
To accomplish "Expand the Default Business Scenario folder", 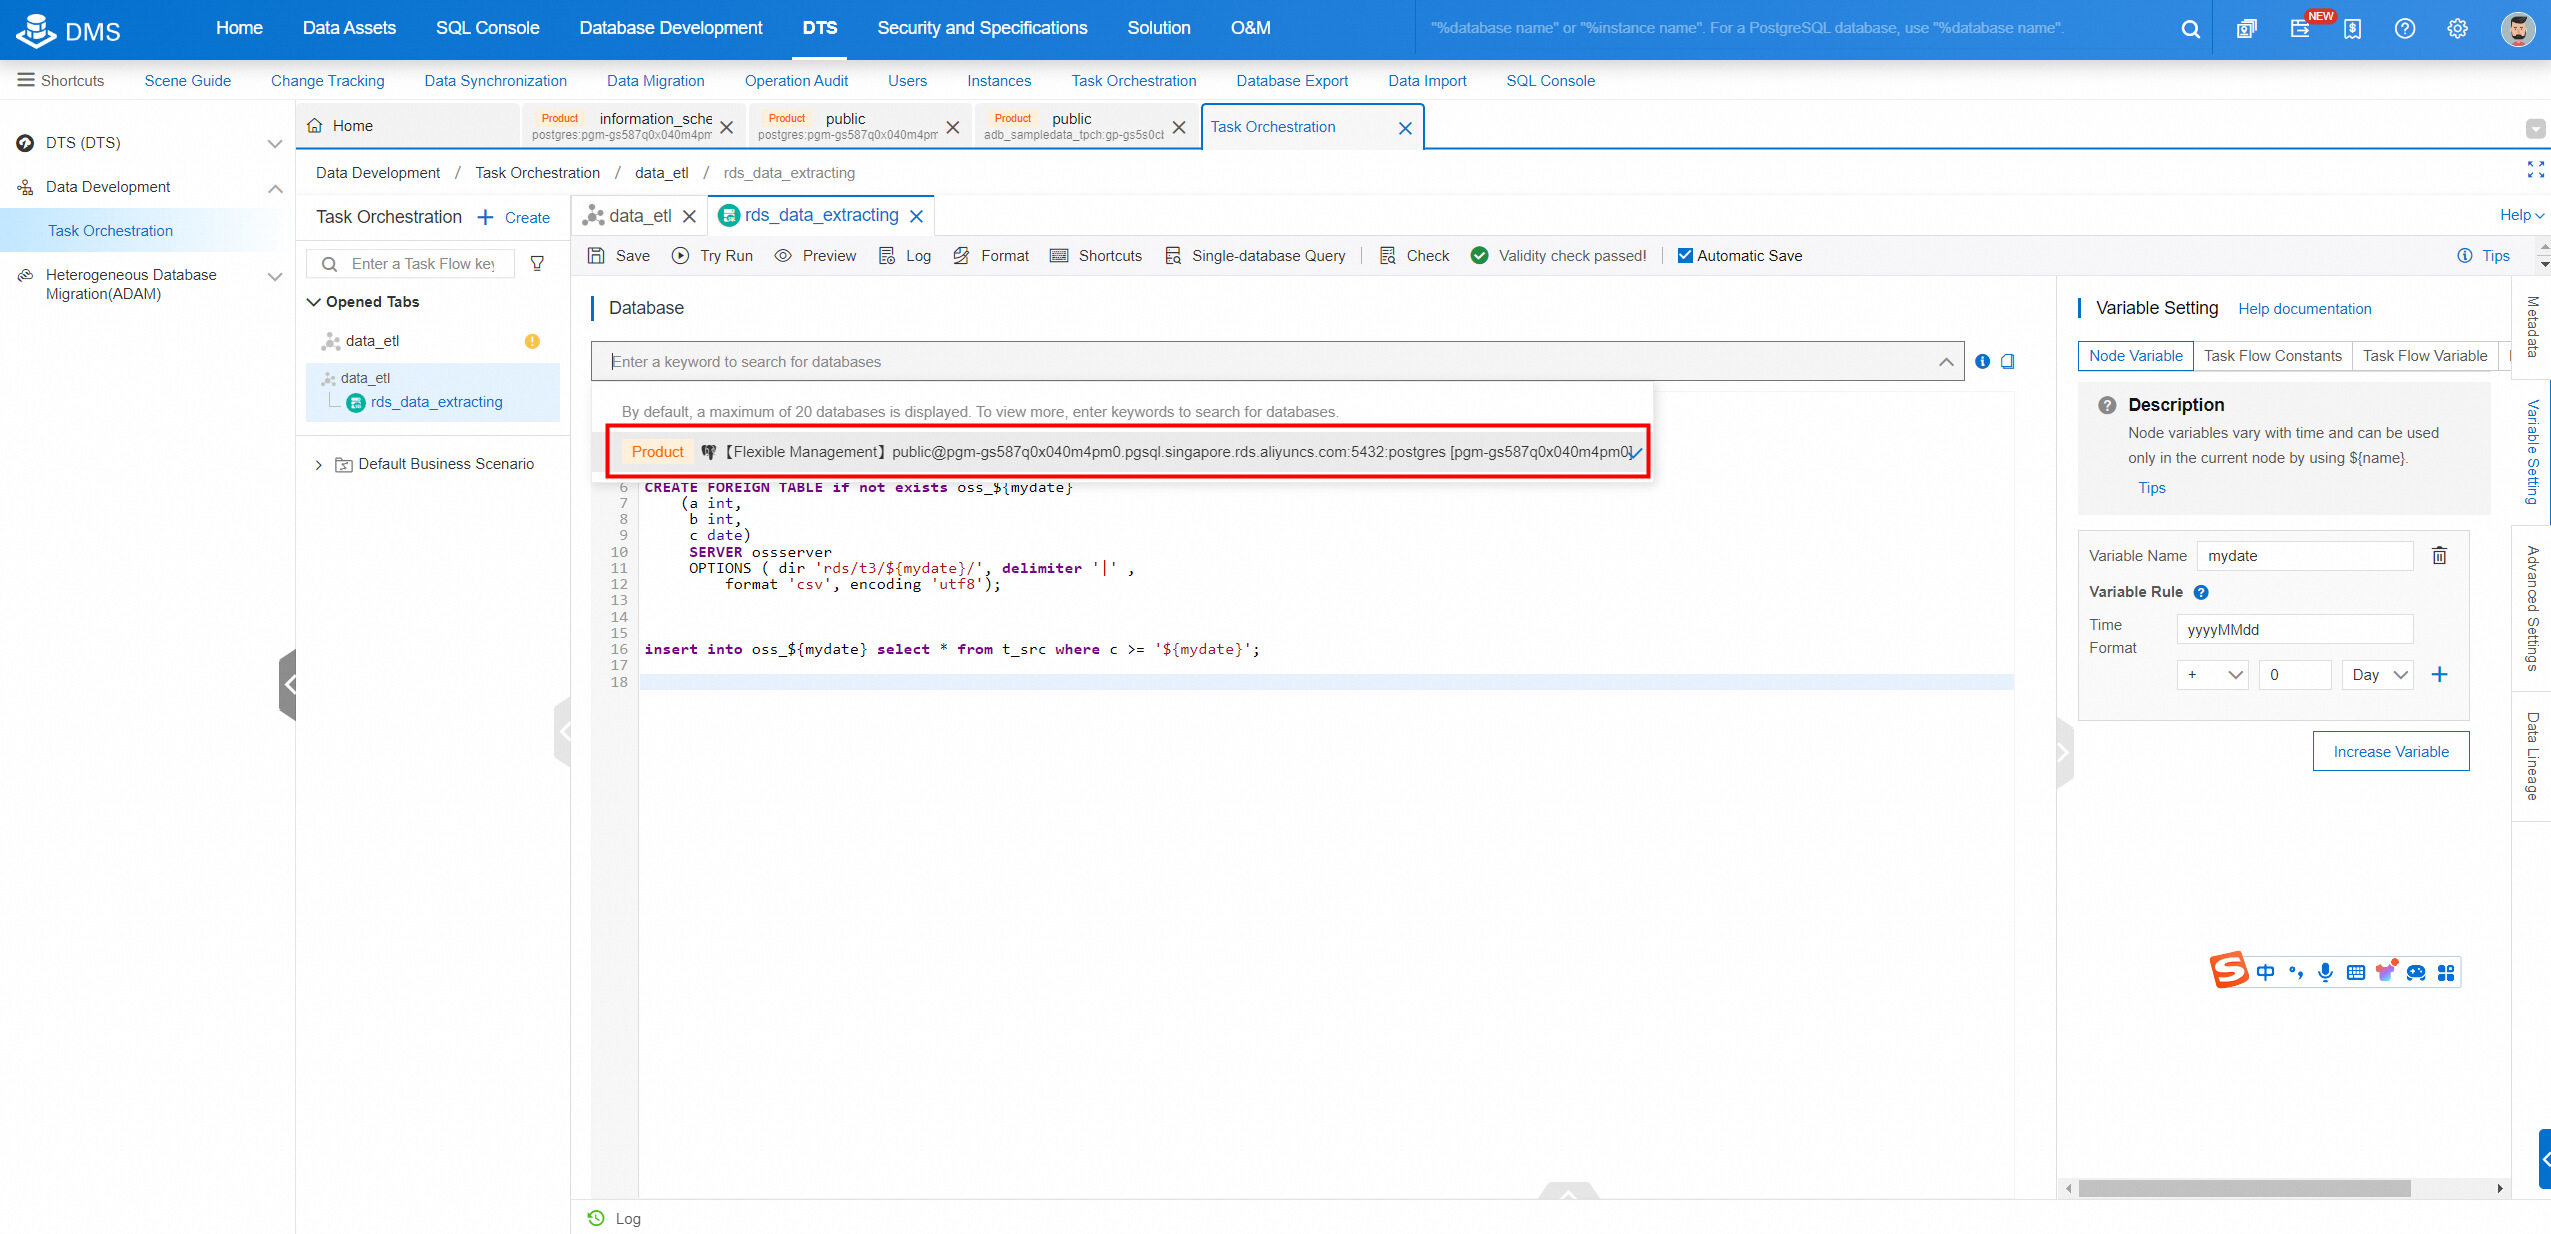I will pos(318,465).
